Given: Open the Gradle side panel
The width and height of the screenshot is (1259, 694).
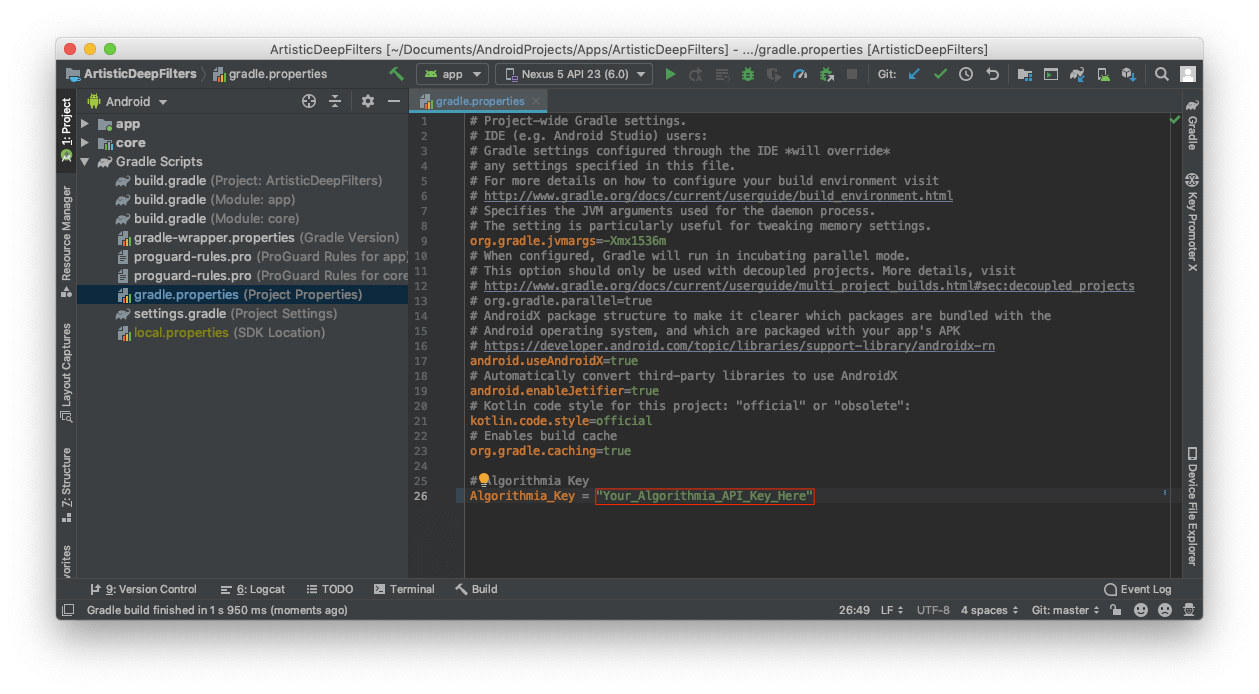Looking at the screenshot, I should point(1192,125).
